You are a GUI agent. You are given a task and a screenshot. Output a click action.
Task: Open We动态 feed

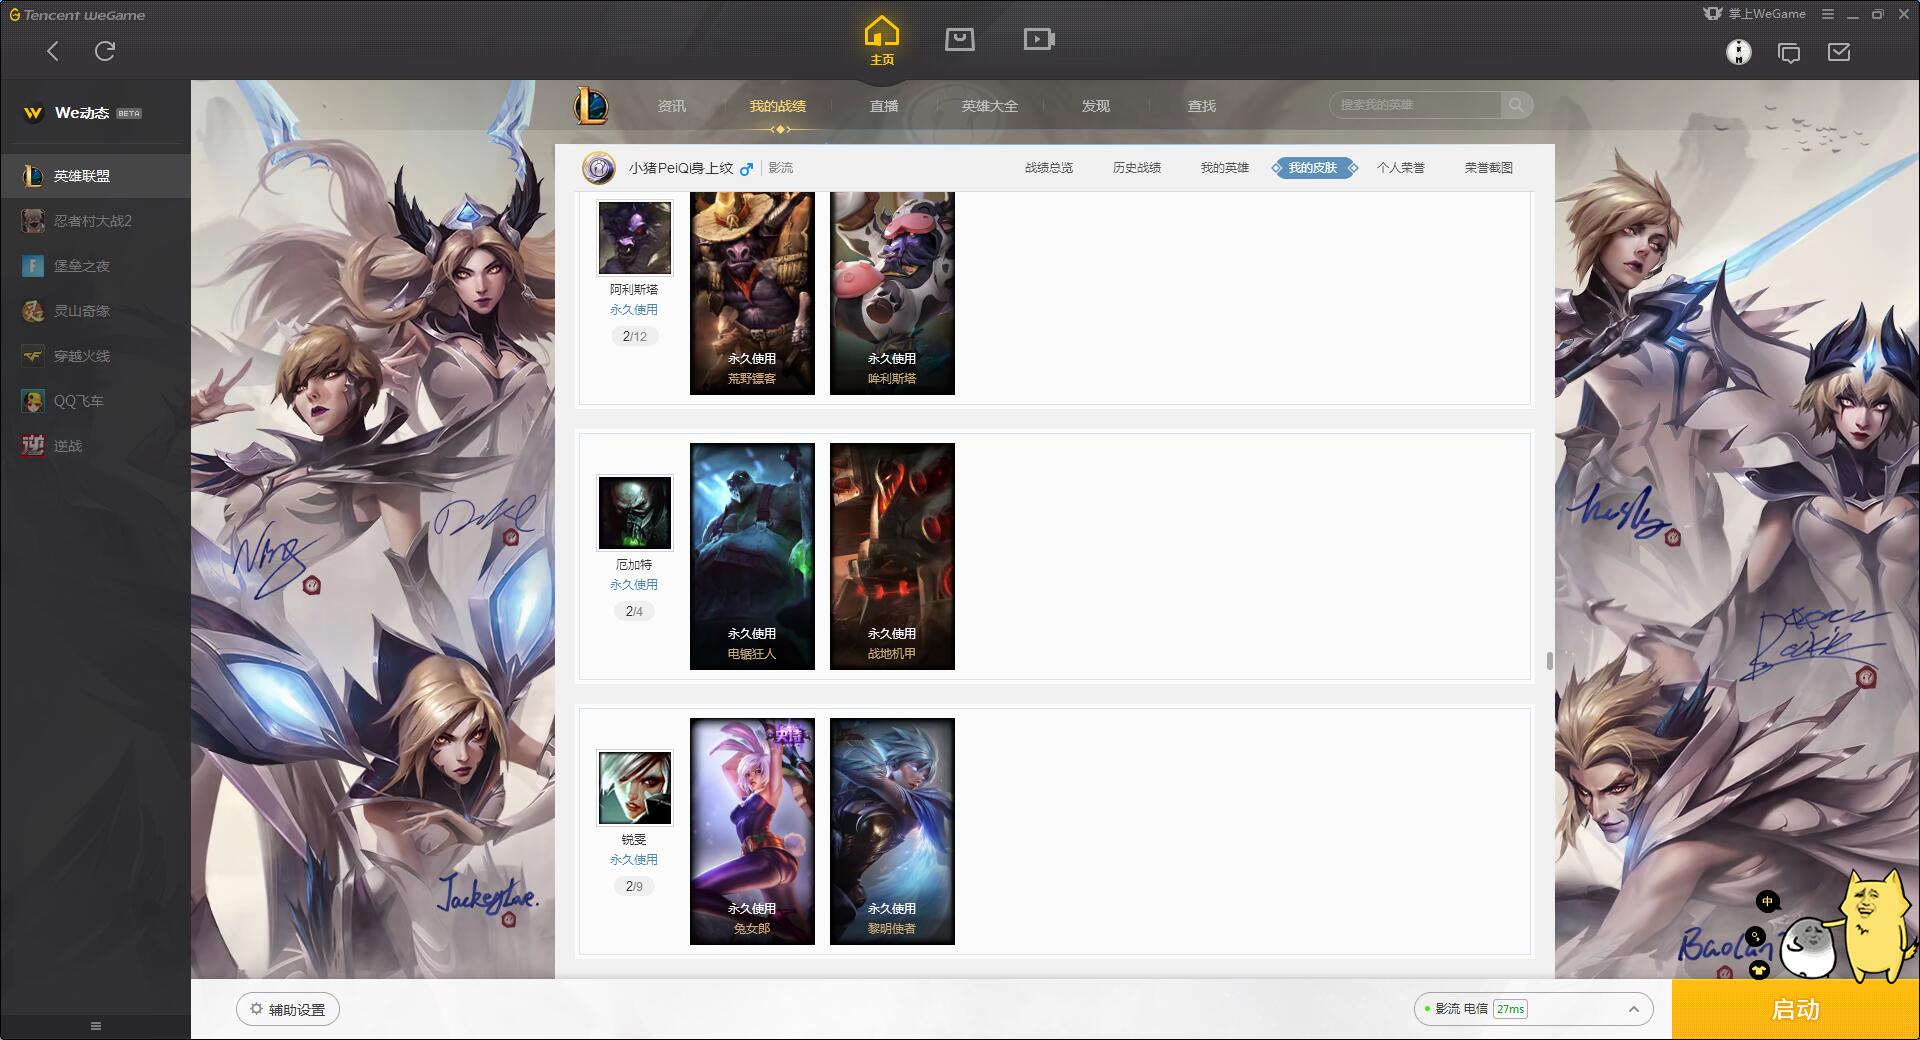click(83, 113)
